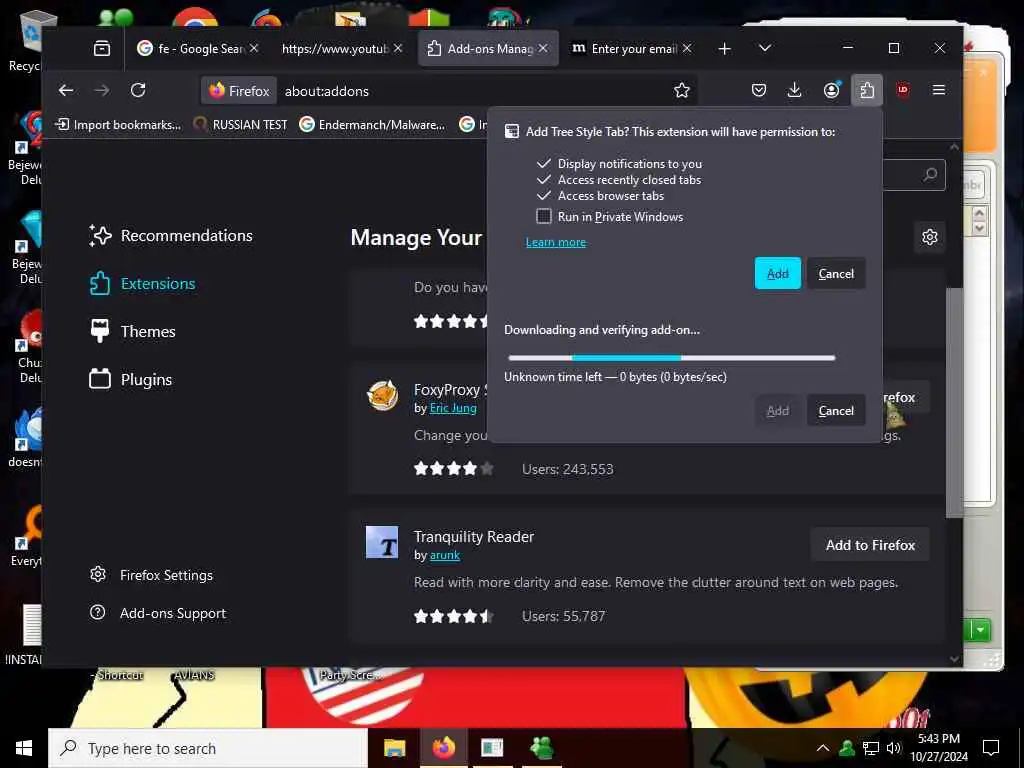This screenshot has width=1024, height=768.
Task: Expand the list all tabs chevron
Action: pyautogui.click(x=765, y=48)
